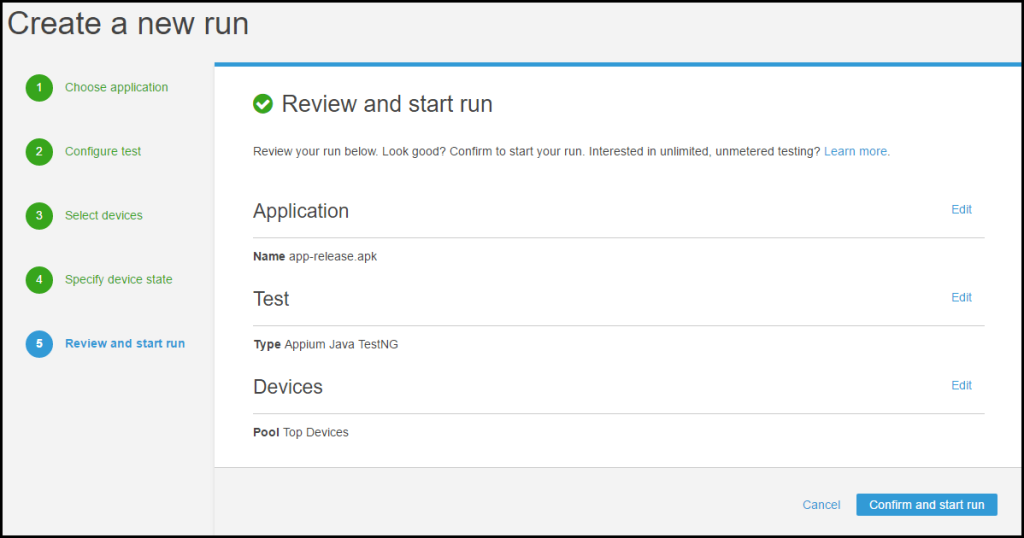Click the green checkmark beside the Review heading
This screenshot has height=538, width=1024.
point(263,104)
